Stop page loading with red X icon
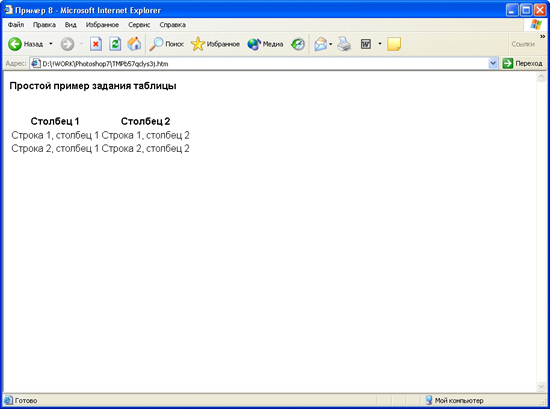The height and width of the screenshot is (409, 550). [96, 44]
